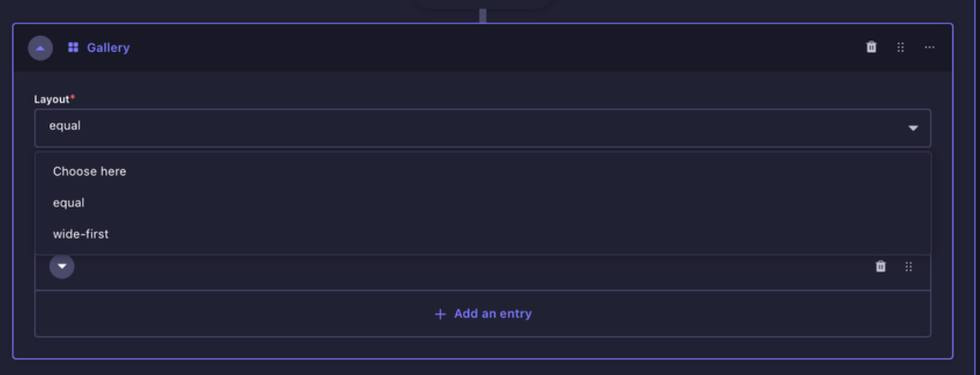Image resolution: width=980 pixels, height=375 pixels.
Task: Click the Gallery grid icon
Action: 73,48
